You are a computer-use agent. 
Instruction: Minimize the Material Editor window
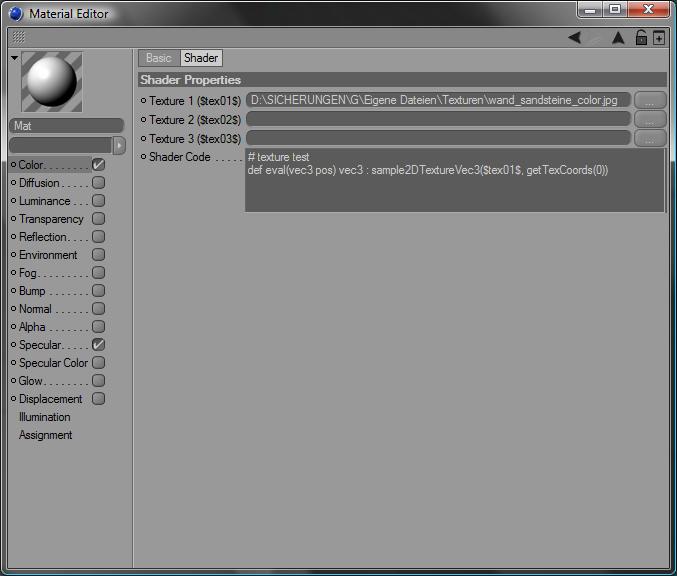click(590, 9)
